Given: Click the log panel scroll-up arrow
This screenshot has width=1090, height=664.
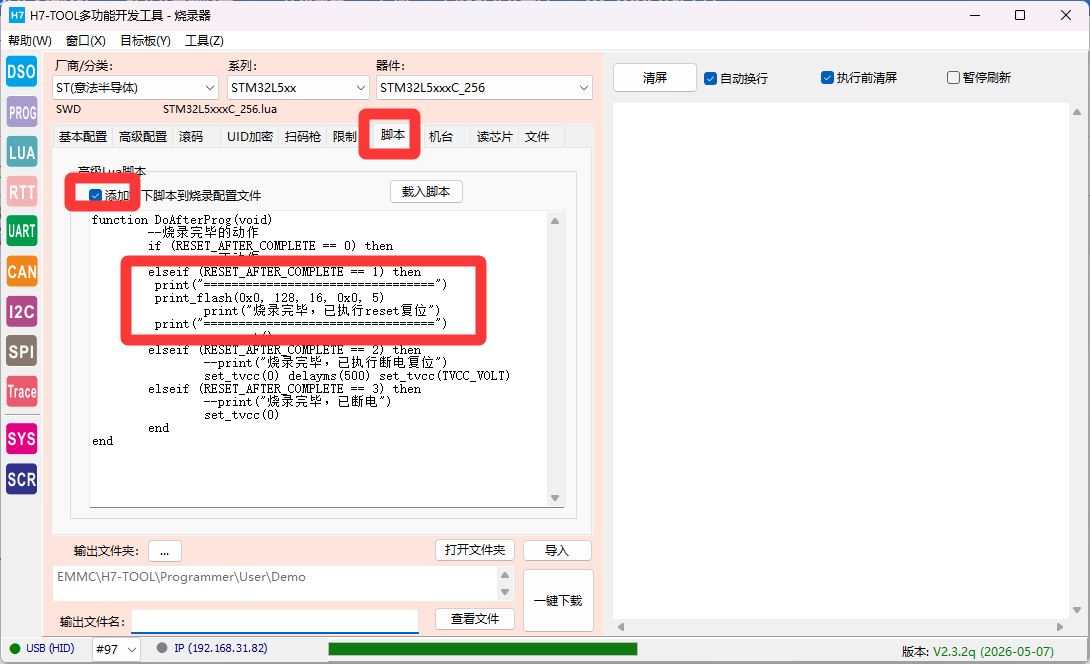Looking at the screenshot, I should click(1077, 112).
